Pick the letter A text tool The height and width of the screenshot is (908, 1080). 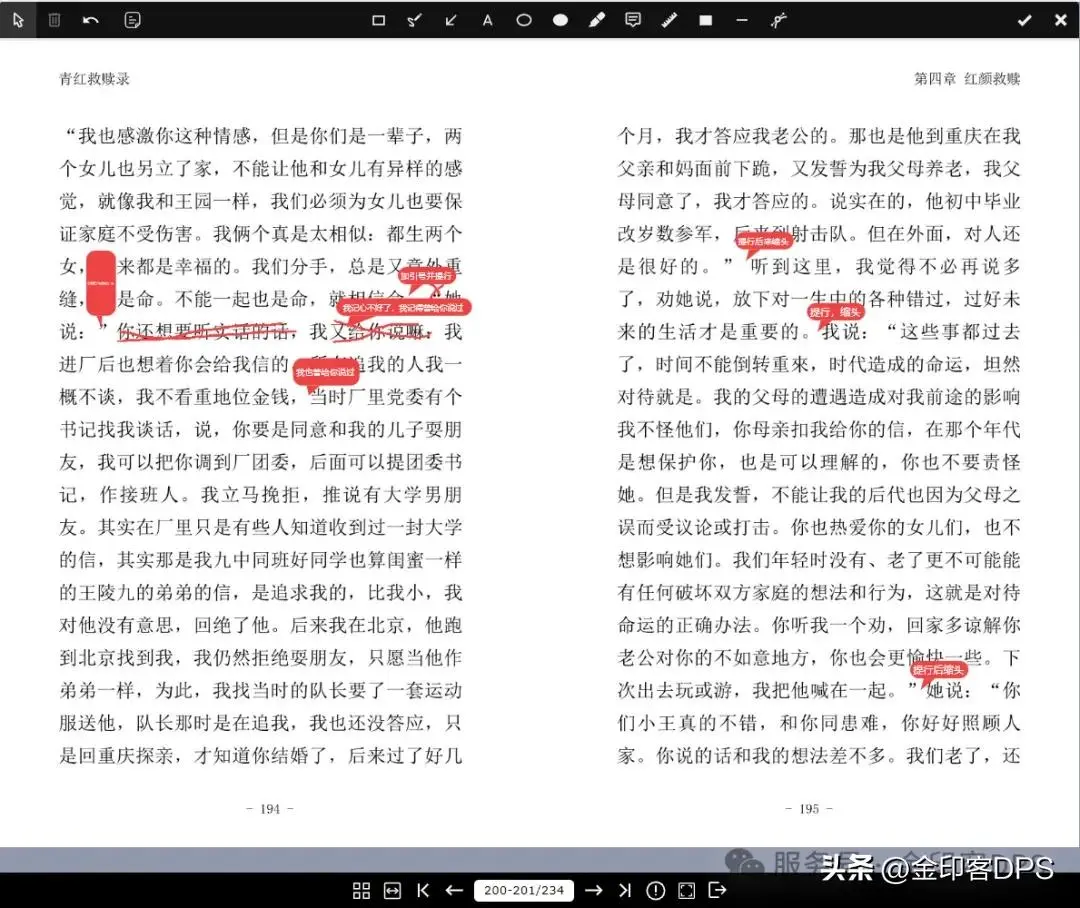[x=487, y=20]
